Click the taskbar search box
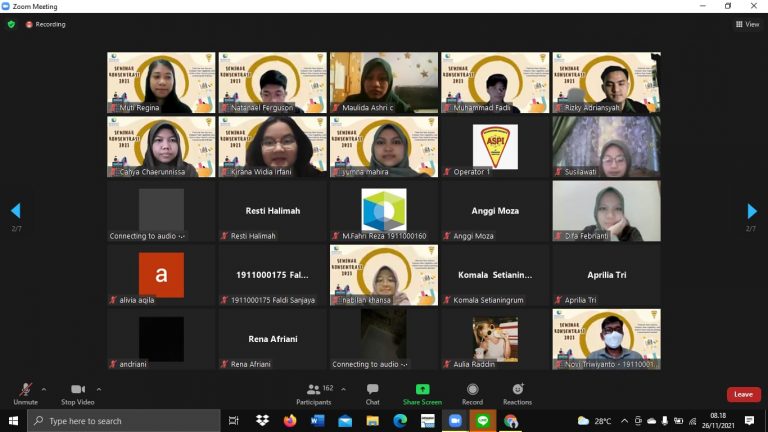This screenshot has height=432, width=768. [124, 421]
